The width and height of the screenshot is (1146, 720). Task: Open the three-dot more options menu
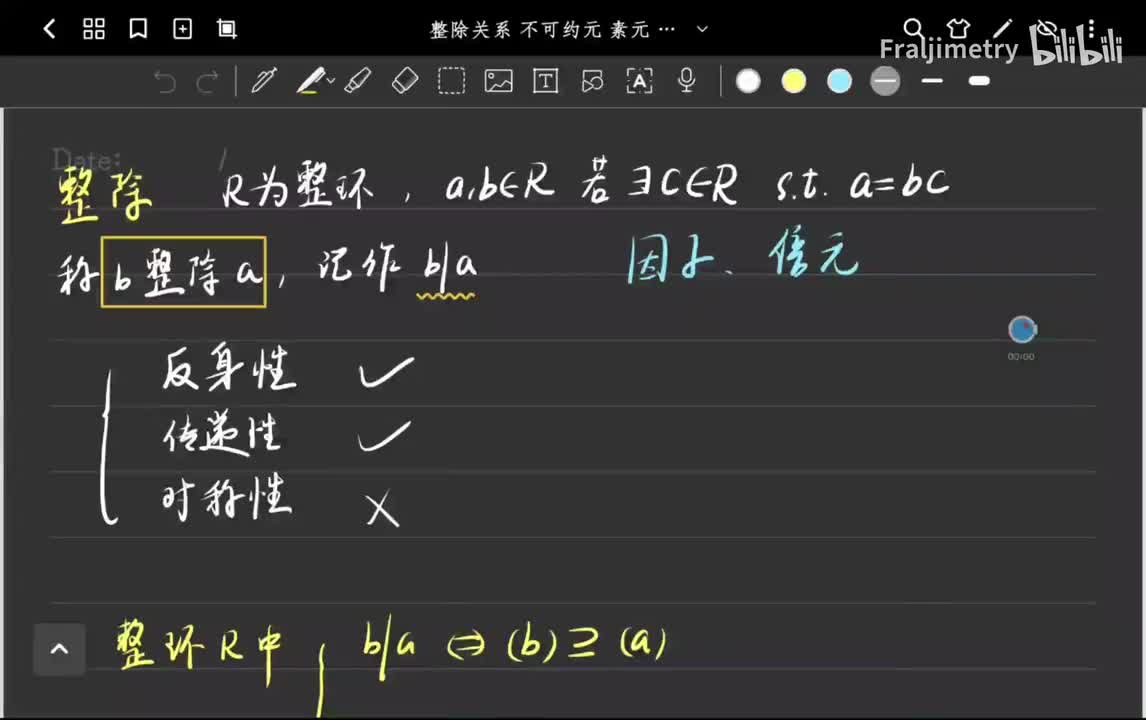tap(1091, 29)
